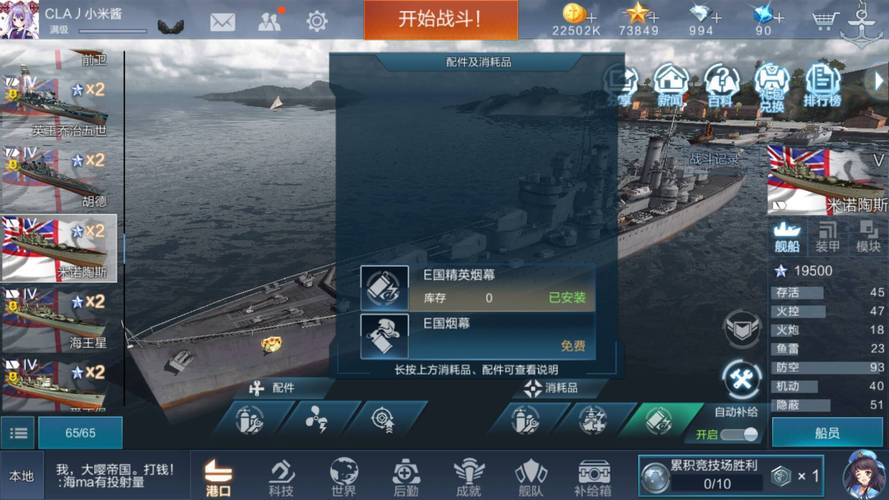
Task: Open the 新闻 news house icon
Action: 671,86
